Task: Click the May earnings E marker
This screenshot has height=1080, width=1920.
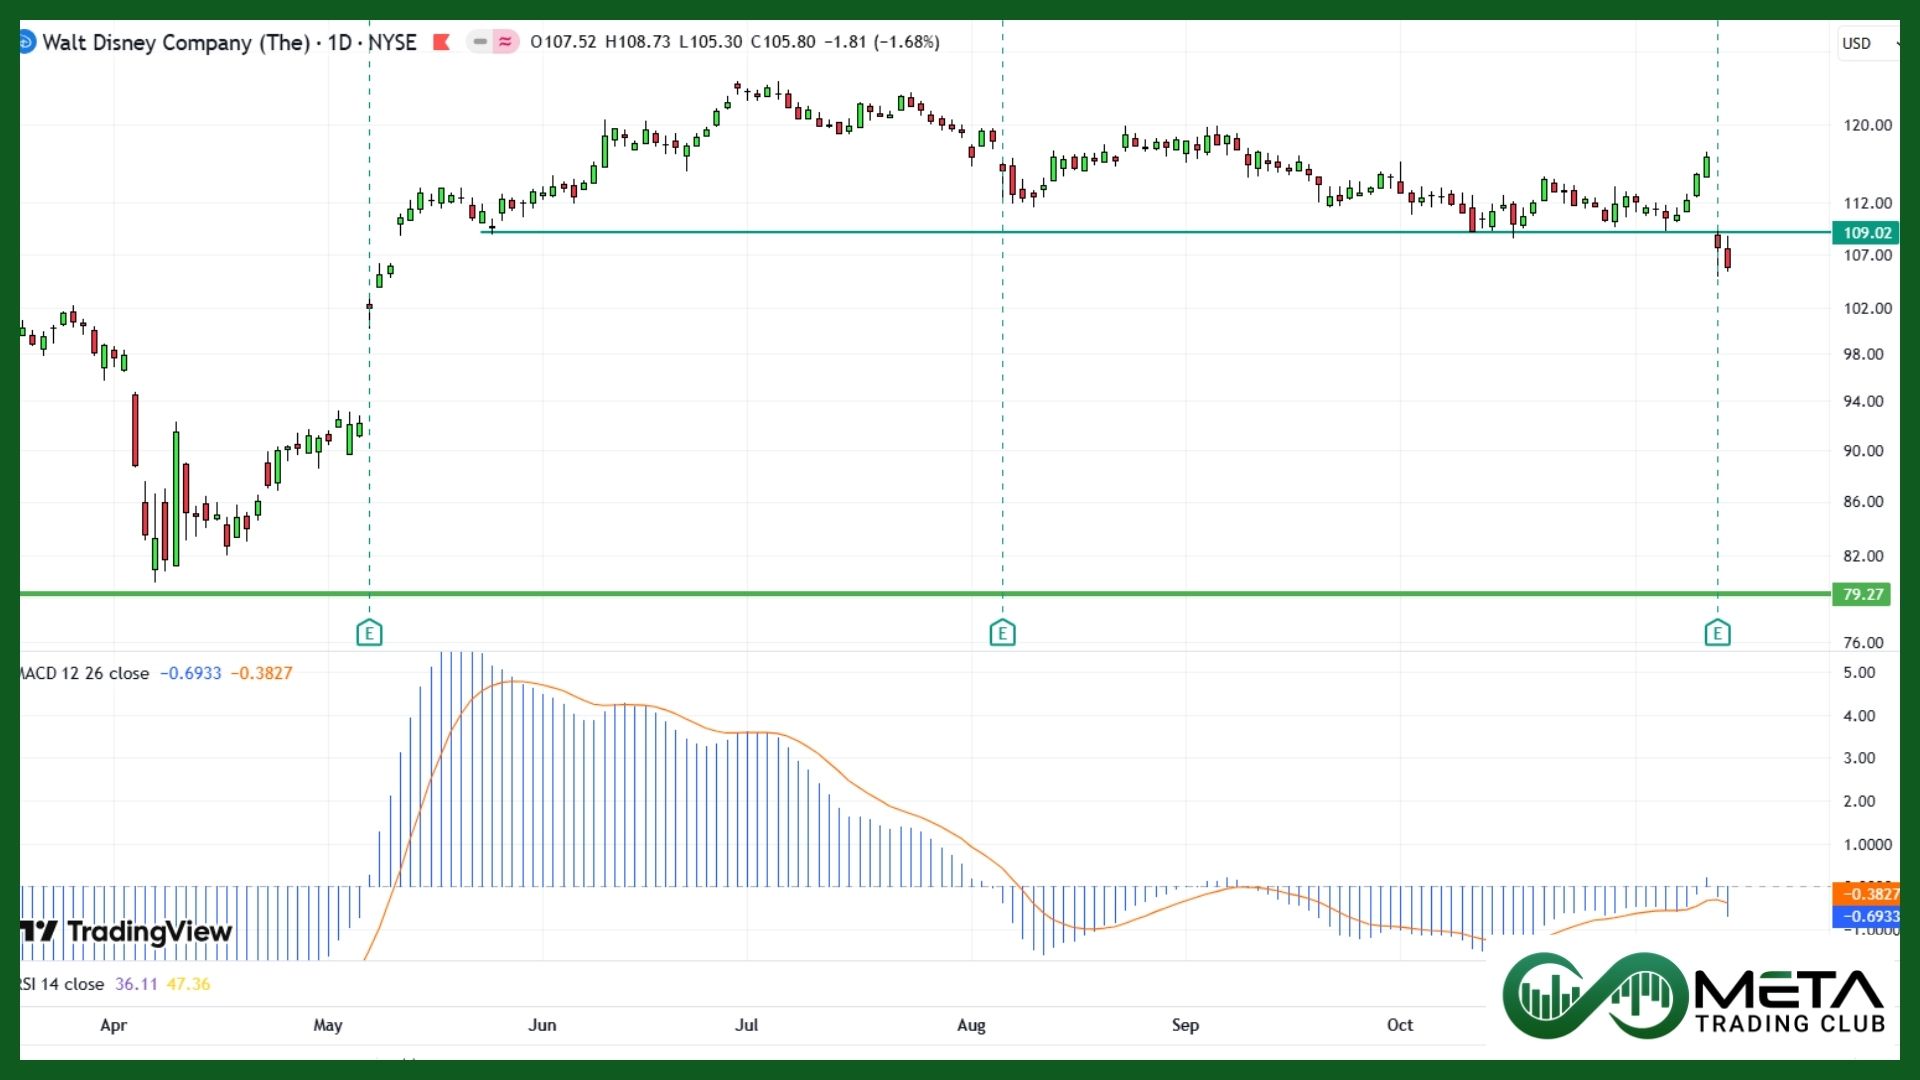Action: (369, 633)
